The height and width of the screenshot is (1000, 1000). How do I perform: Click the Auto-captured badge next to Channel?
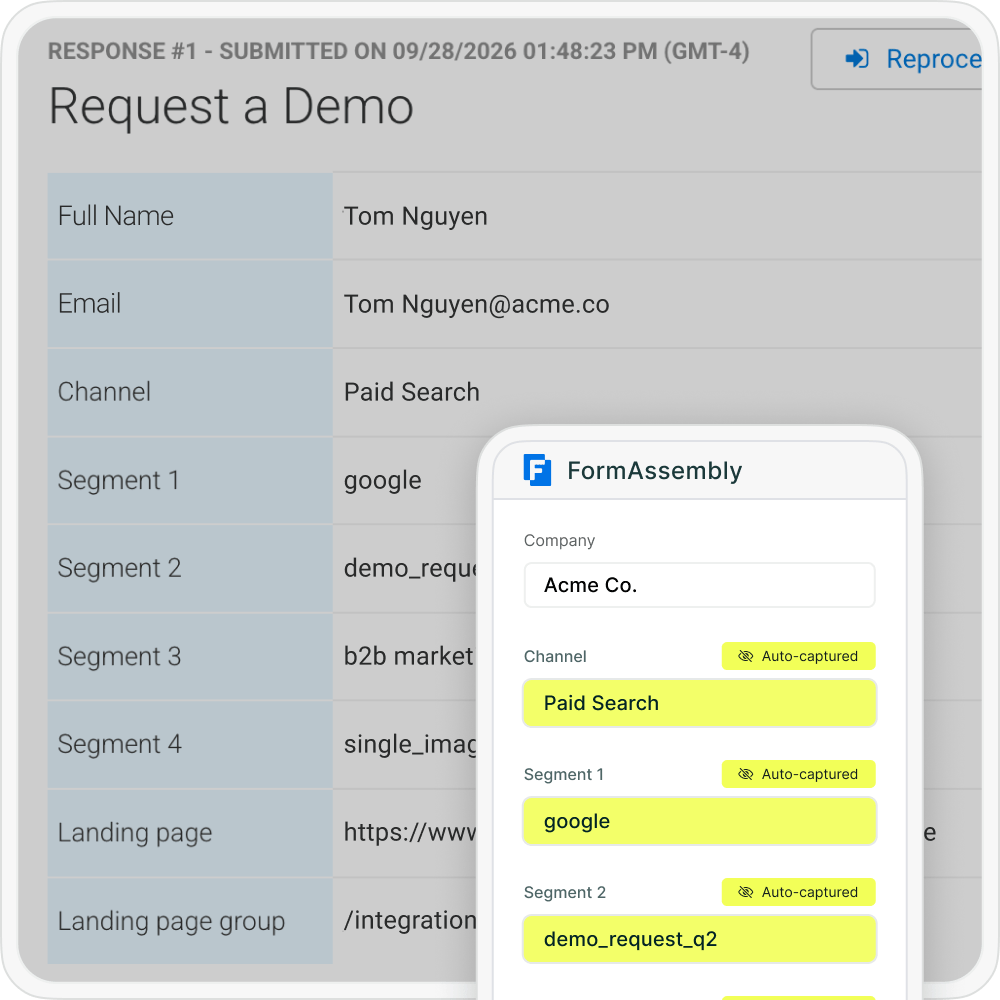pos(798,656)
